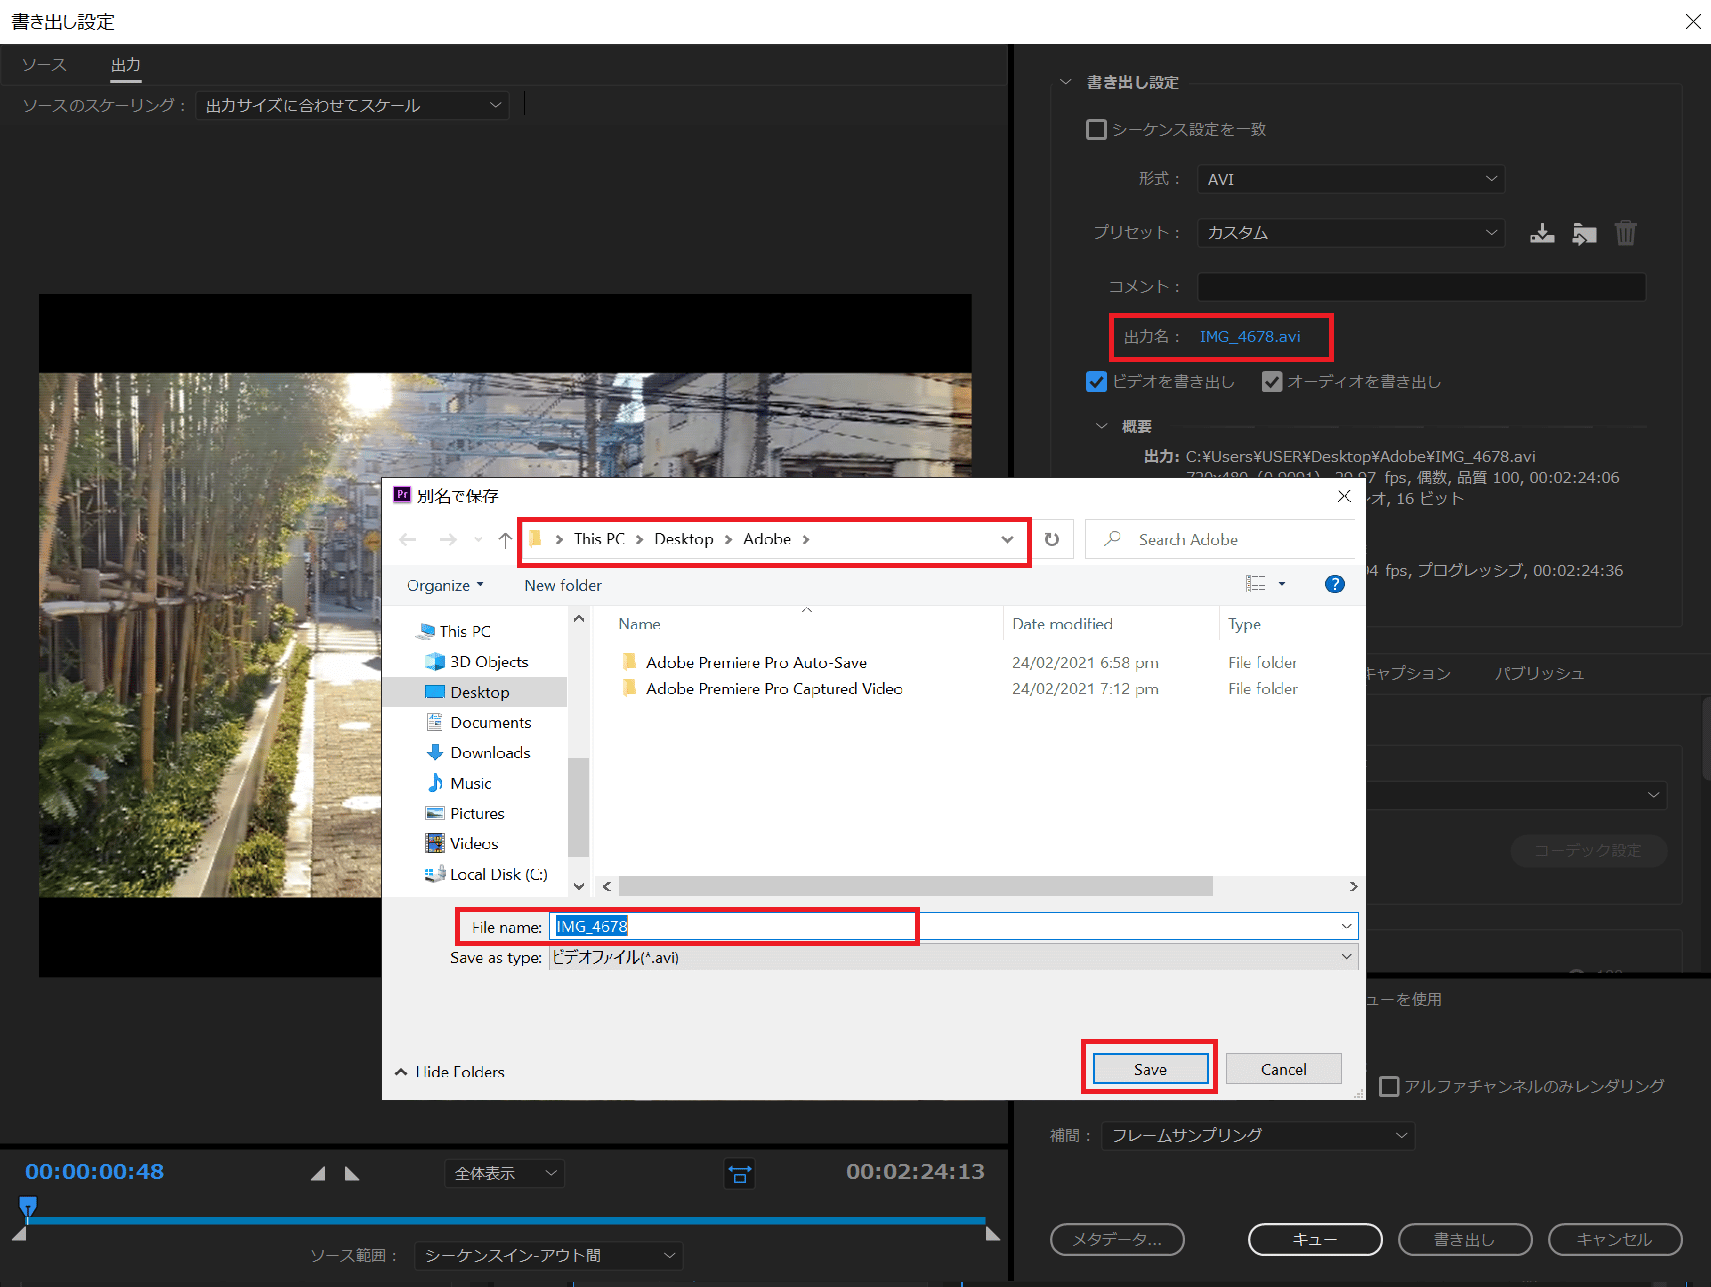Open the カスタム preset dropdown
The width and height of the screenshot is (1711, 1287).
click(1351, 233)
